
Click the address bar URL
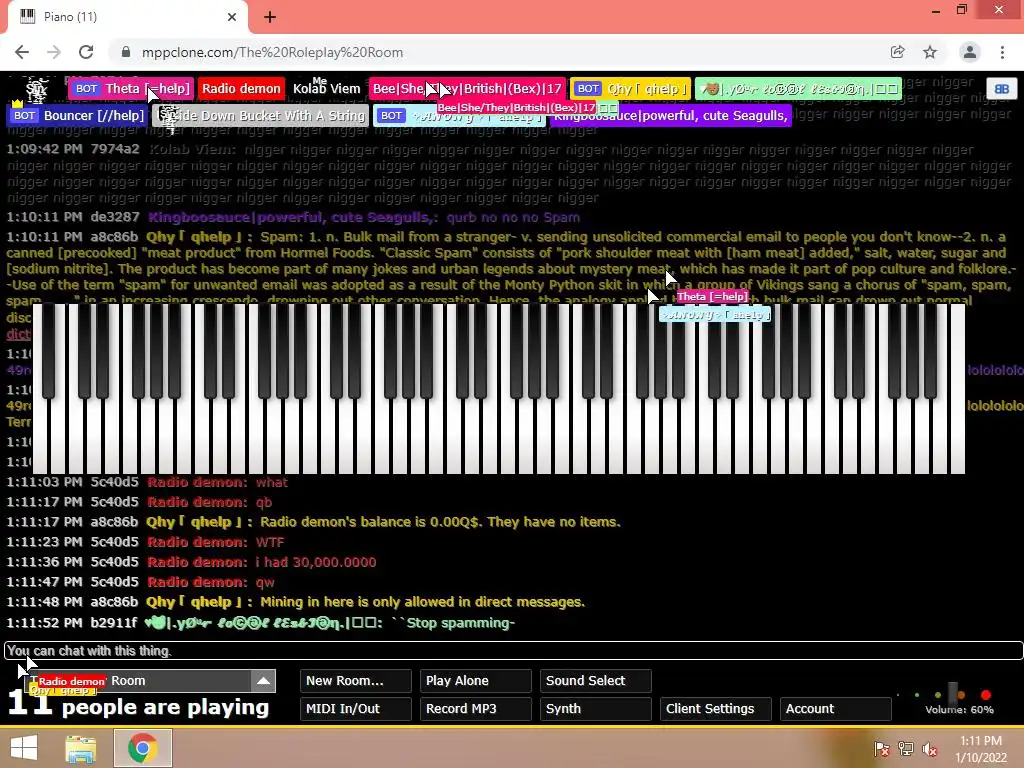tap(272, 52)
